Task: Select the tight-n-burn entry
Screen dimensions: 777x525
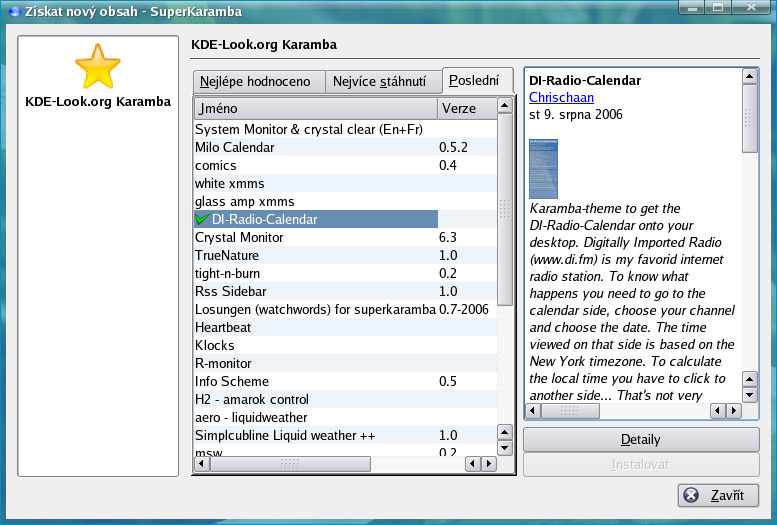Action: click(x=345, y=273)
